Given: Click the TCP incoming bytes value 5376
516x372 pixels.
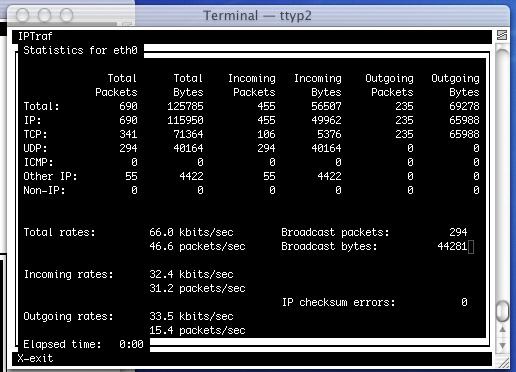Looking at the screenshot, I should click(x=329, y=134).
